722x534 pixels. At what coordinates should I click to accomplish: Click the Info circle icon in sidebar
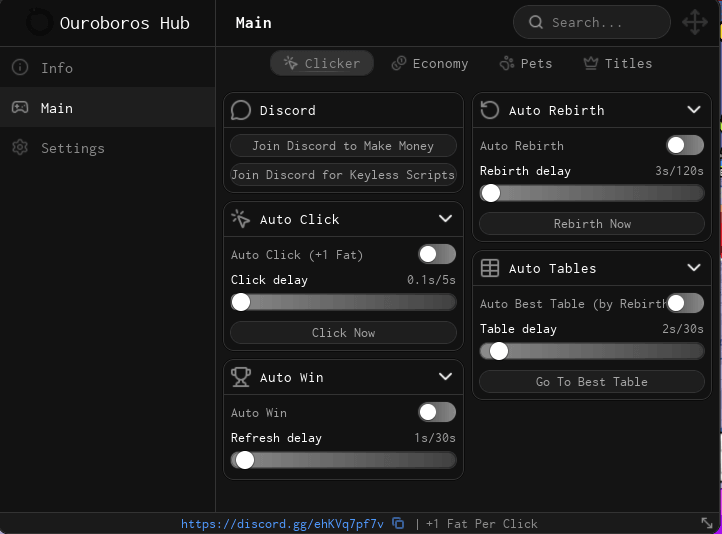[x=20, y=67]
